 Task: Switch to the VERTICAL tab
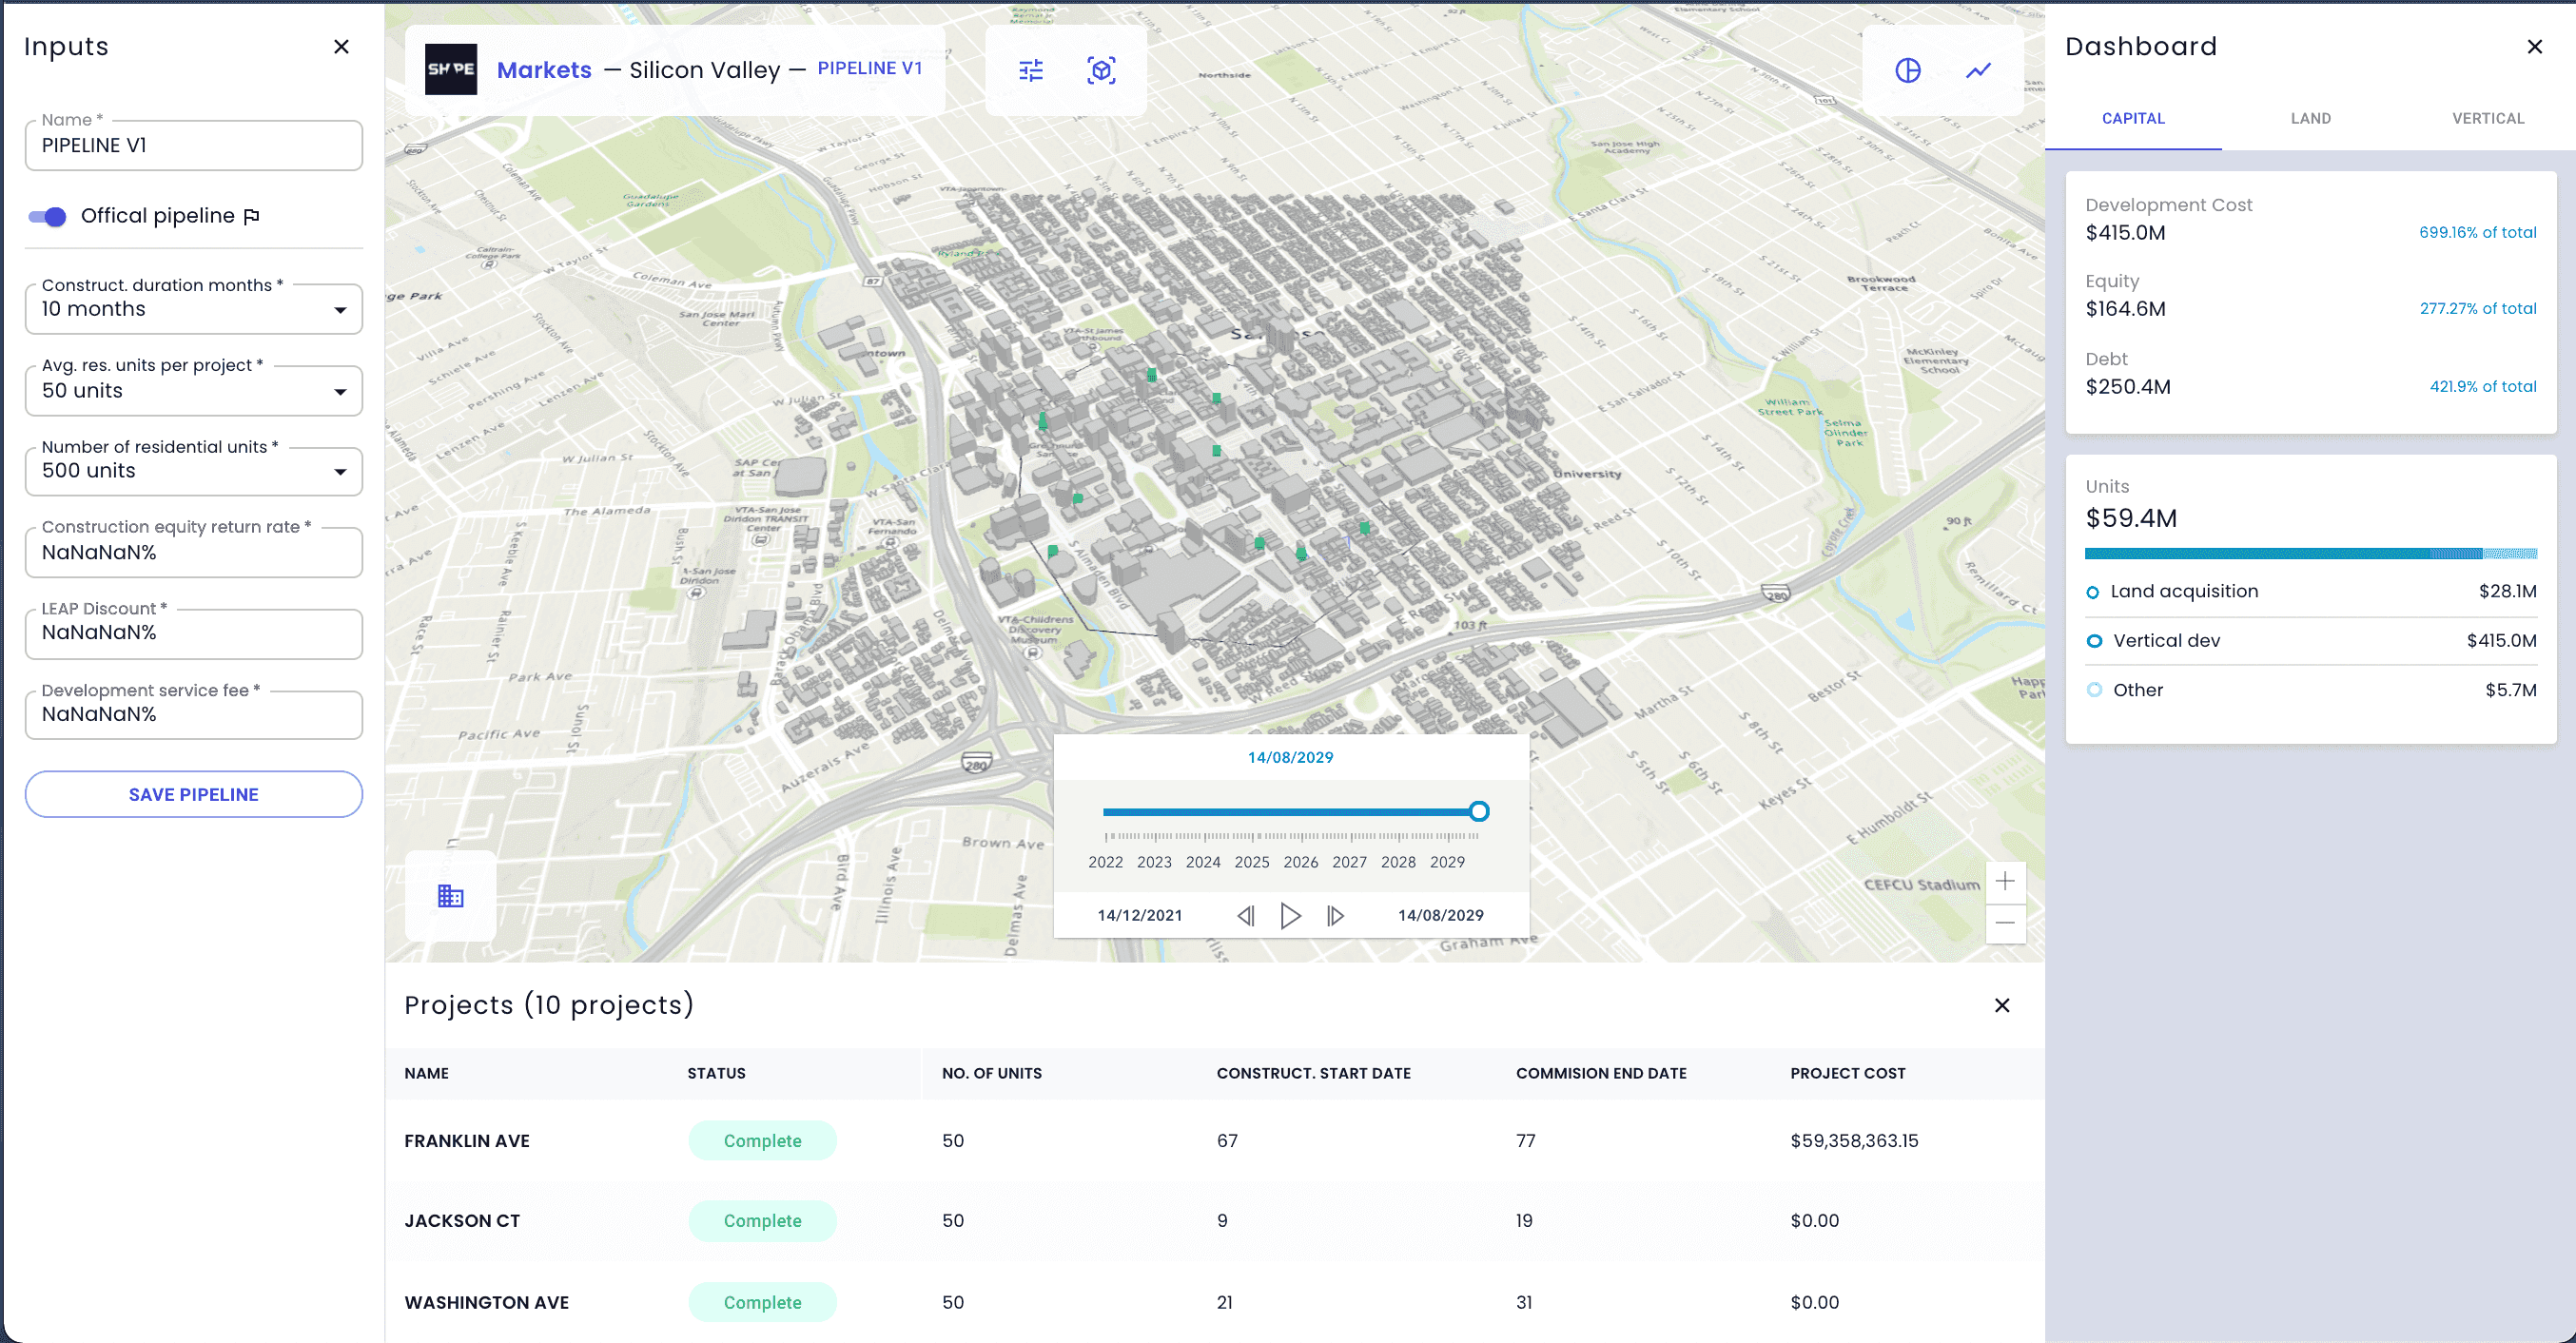[2487, 118]
